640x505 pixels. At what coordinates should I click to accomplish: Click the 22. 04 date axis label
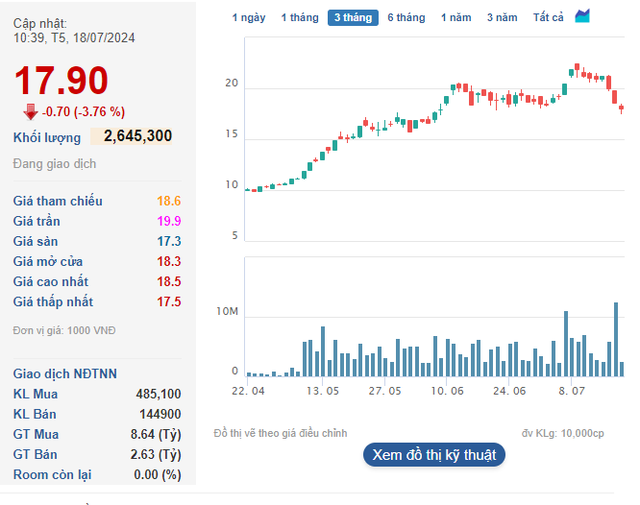pos(248,391)
